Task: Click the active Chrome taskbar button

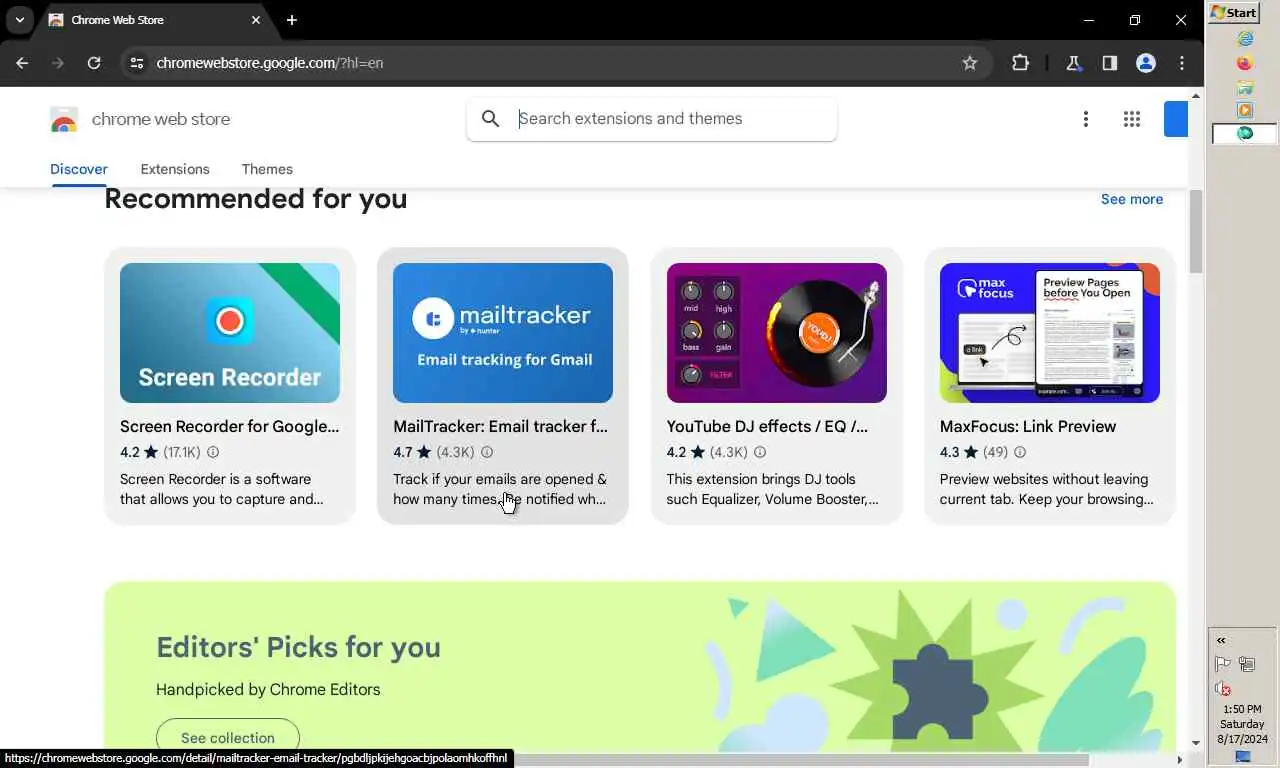Action: pyautogui.click(x=1244, y=133)
